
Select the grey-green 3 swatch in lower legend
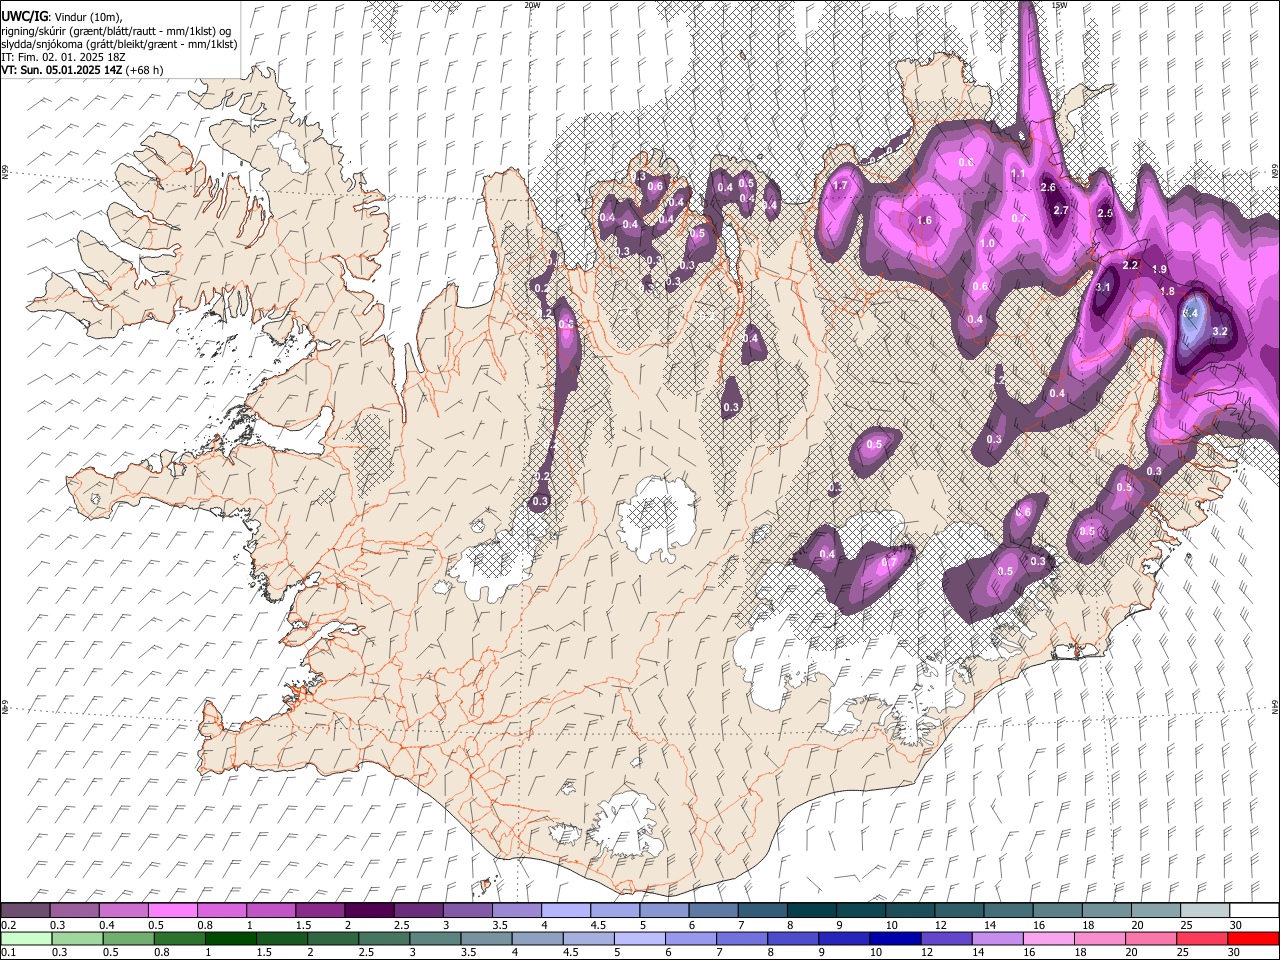tap(434, 939)
